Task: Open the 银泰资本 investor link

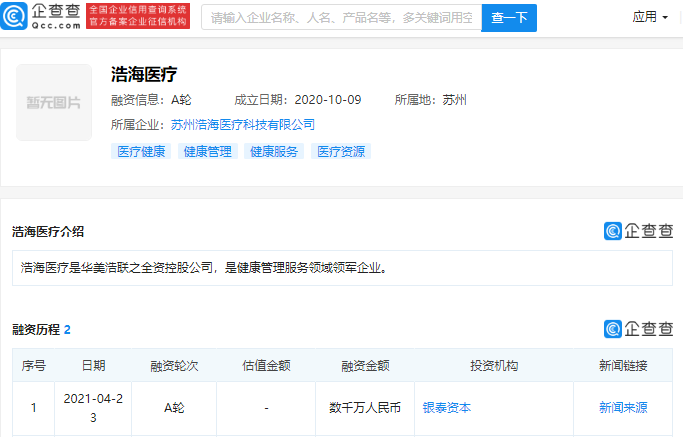Action: pos(446,408)
